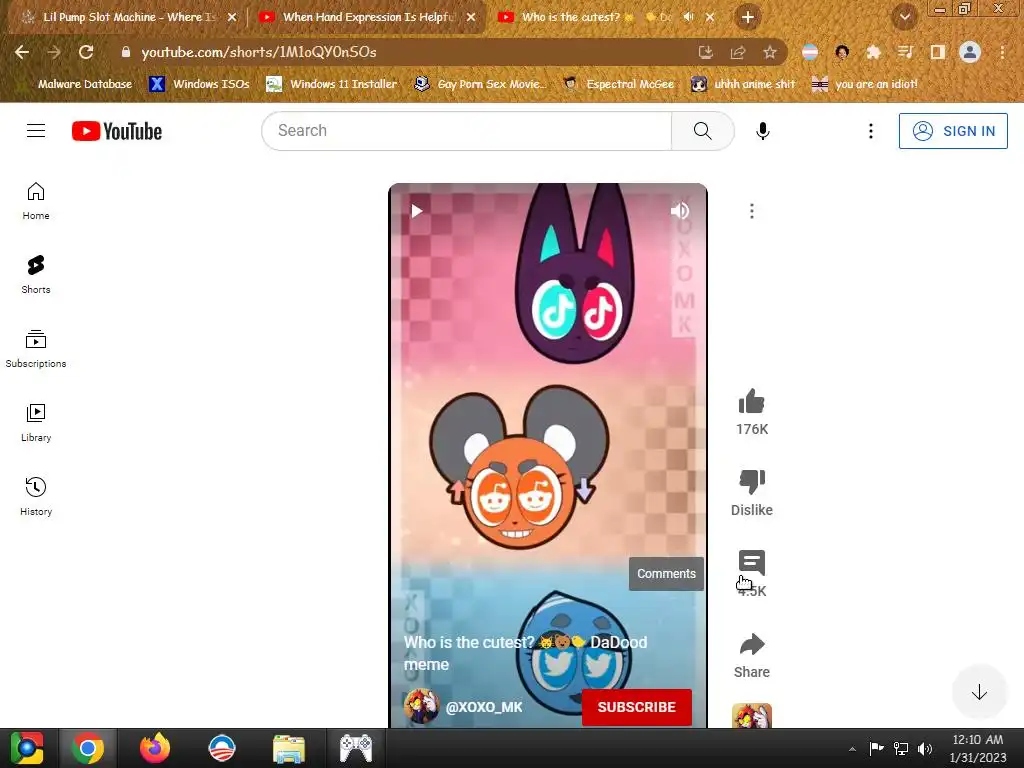Click the channel thumbnail below the Share button
Viewport: 1024px width, 768px height.
(752, 715)
